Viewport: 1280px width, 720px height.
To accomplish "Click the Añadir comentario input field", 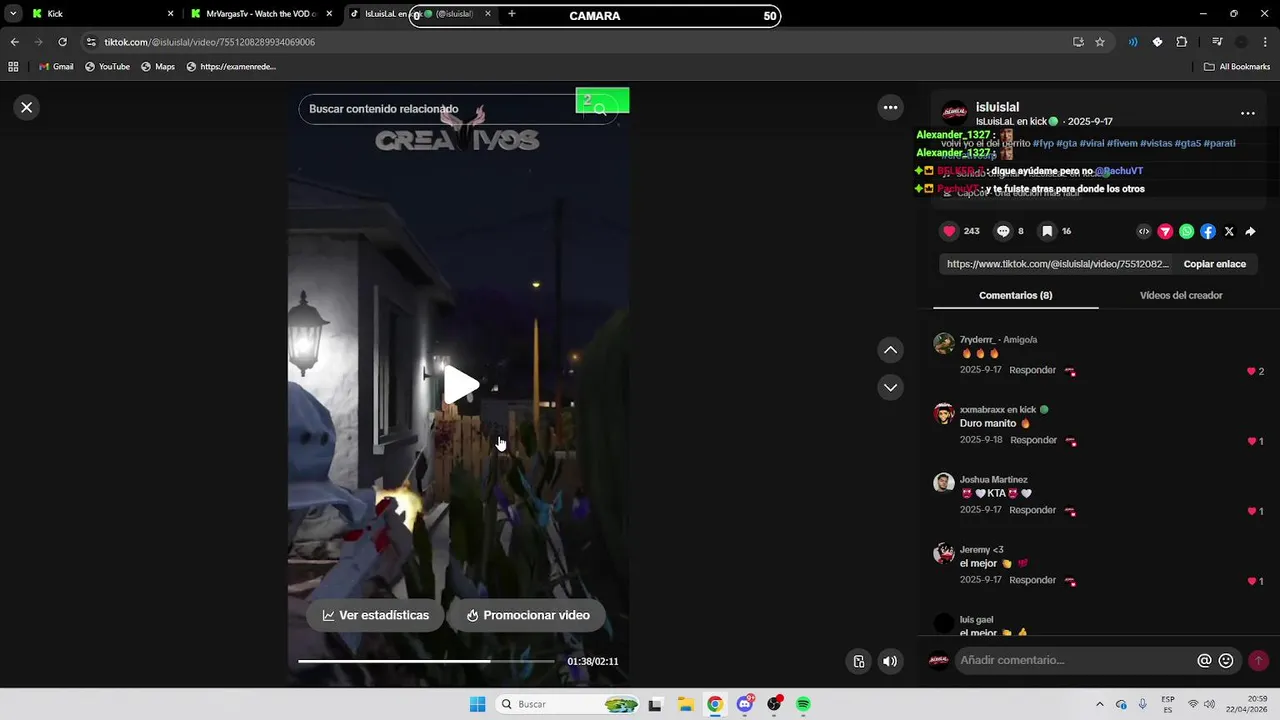I will (x=1075, y=660).
